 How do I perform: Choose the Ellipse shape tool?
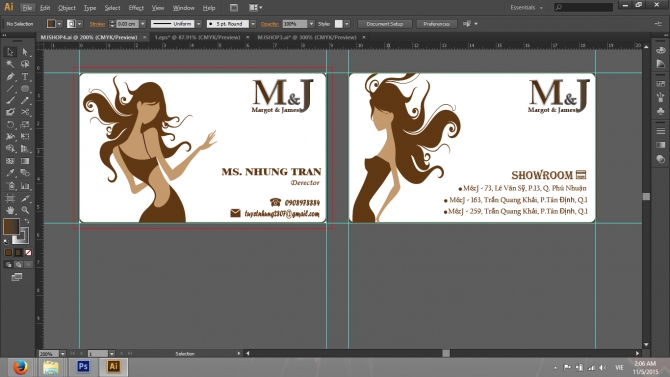25,88
